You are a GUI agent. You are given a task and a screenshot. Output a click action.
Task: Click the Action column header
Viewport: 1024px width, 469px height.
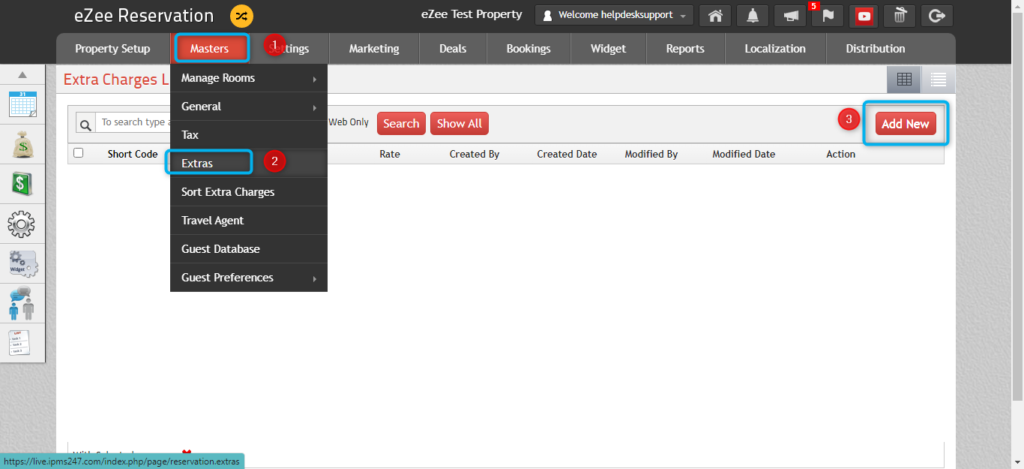(840, 154)
